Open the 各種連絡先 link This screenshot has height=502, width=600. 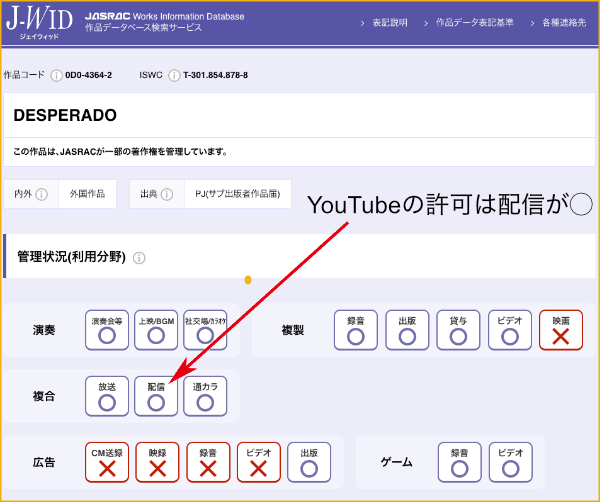click(564, 23)
